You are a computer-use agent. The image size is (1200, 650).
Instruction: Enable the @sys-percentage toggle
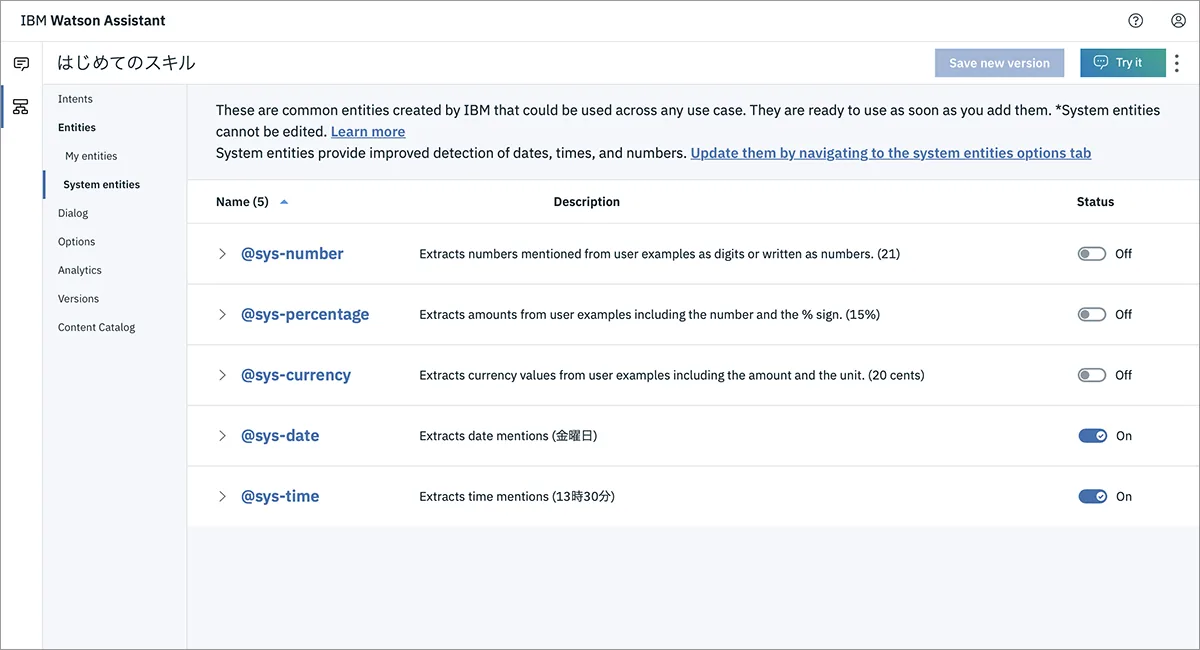click(1091, 314)
